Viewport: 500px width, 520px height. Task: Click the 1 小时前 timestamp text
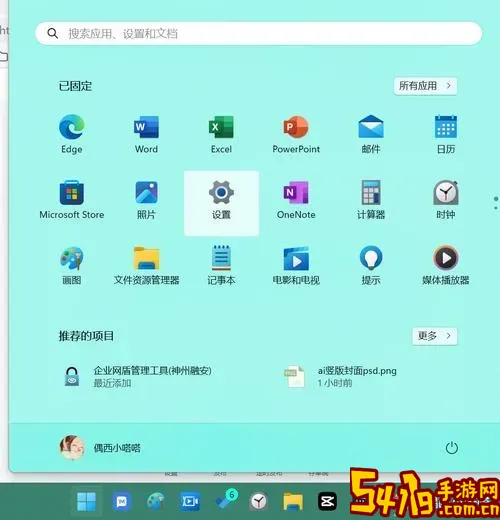335,383
